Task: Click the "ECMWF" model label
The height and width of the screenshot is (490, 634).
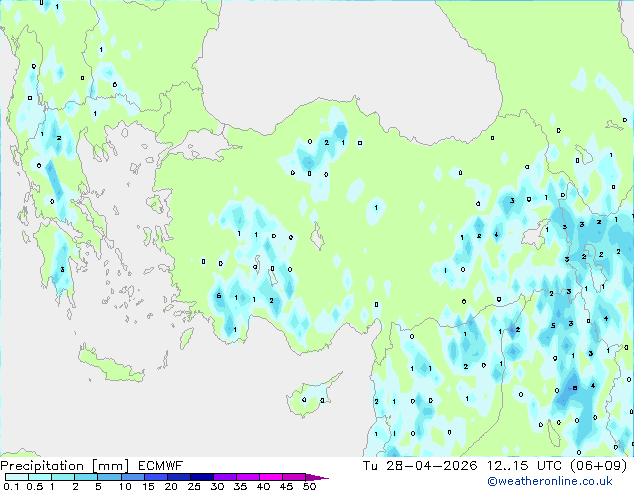Action: click(161, 466)
